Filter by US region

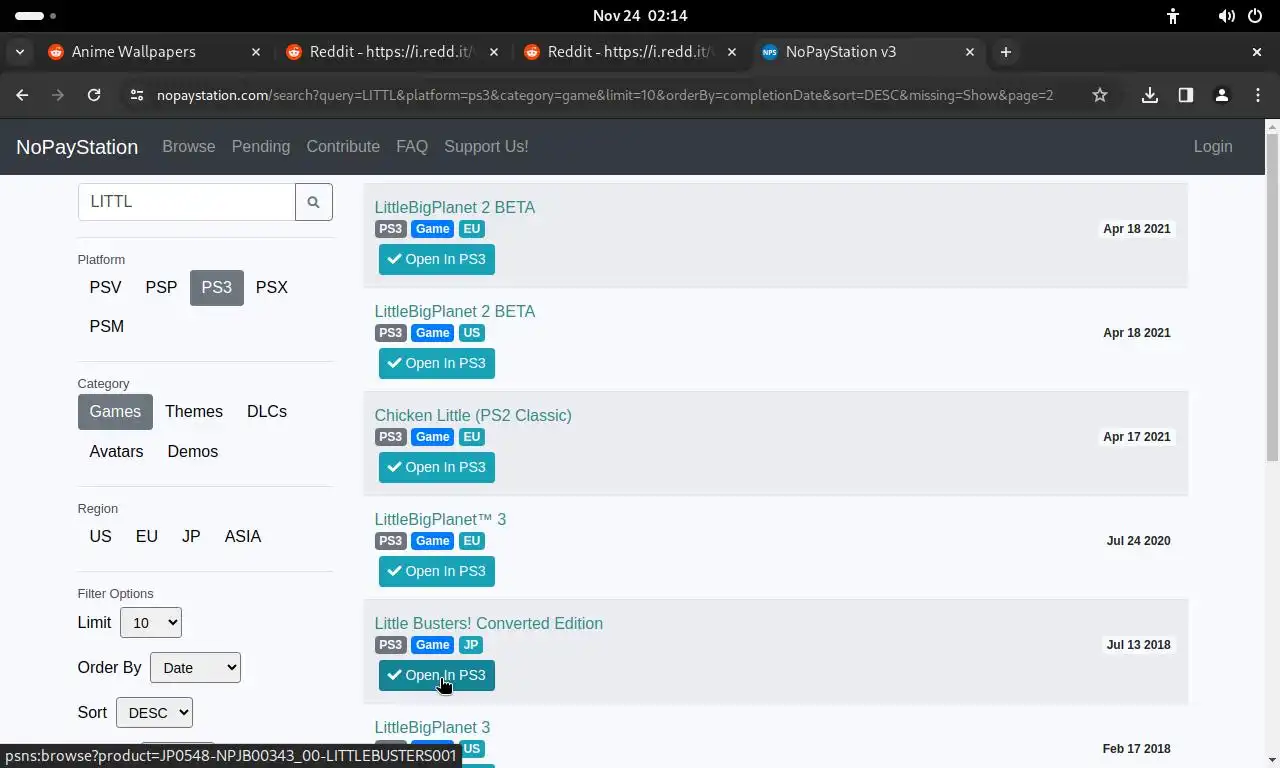(100, 536)
